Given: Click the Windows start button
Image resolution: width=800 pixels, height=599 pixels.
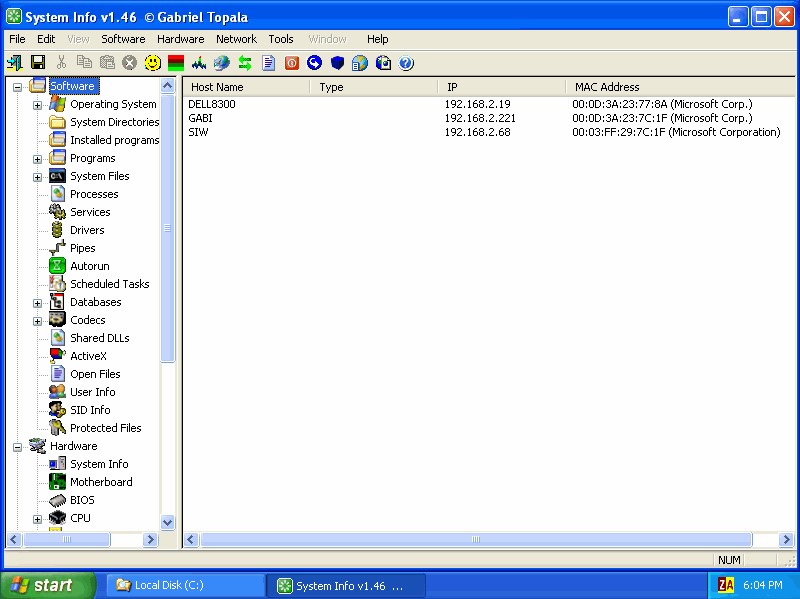Looking at the screenshot, I should (47, 585).
